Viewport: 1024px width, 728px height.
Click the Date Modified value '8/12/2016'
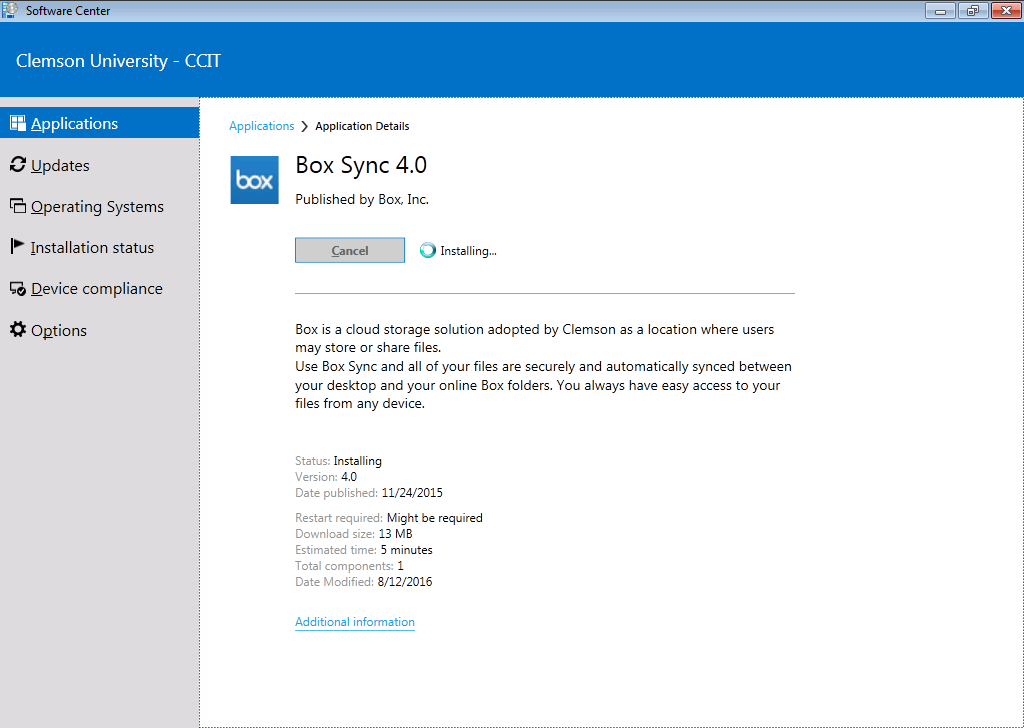(405, 582)
